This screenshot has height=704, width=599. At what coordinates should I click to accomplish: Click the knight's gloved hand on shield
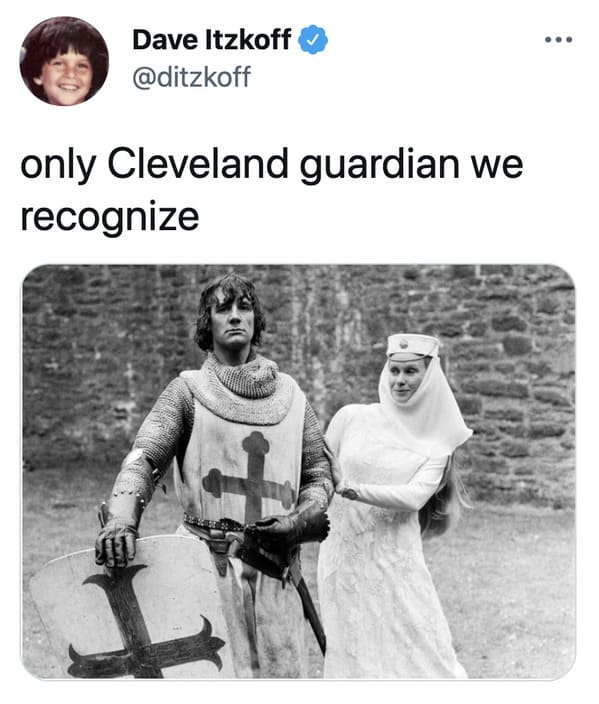click(x=116, y=544)
